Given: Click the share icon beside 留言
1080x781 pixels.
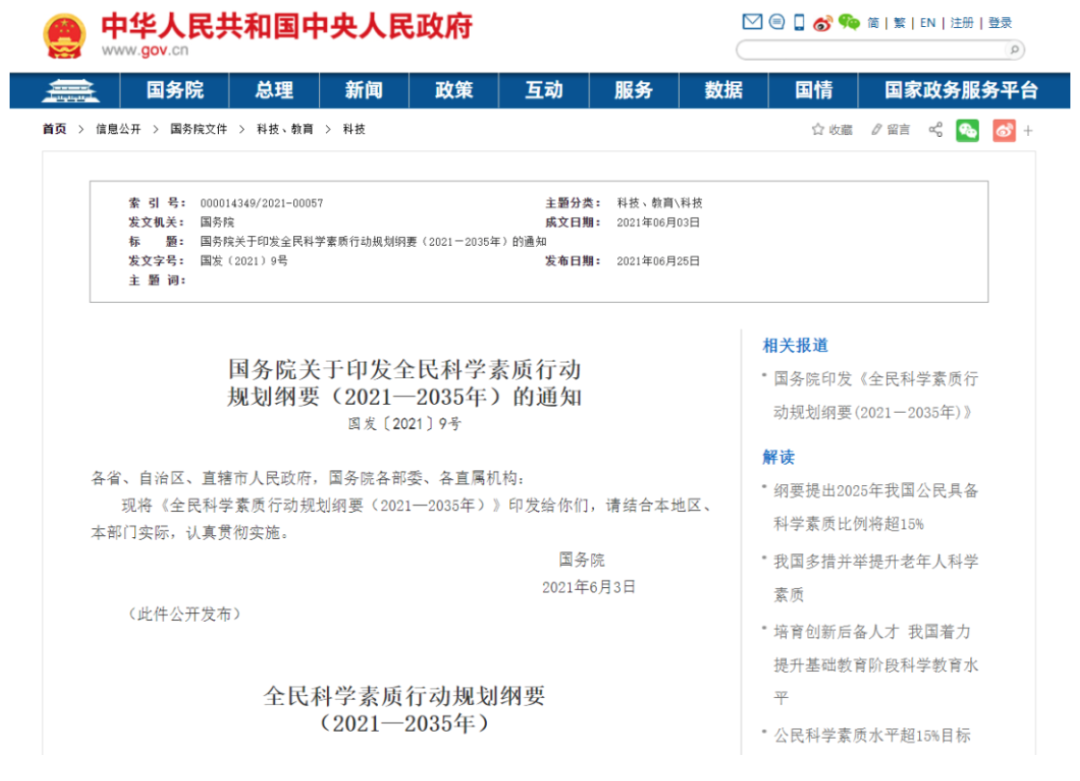Looking at the screenshot, I should (x=936, y=129).
